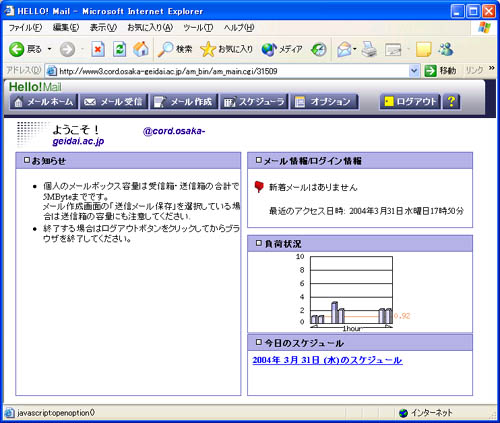The width and height of the screenshot is (500, 423).
Task: Open 2004年 3月 31日 (水)のスケジュール link
Action: click(x=327, y=360)
